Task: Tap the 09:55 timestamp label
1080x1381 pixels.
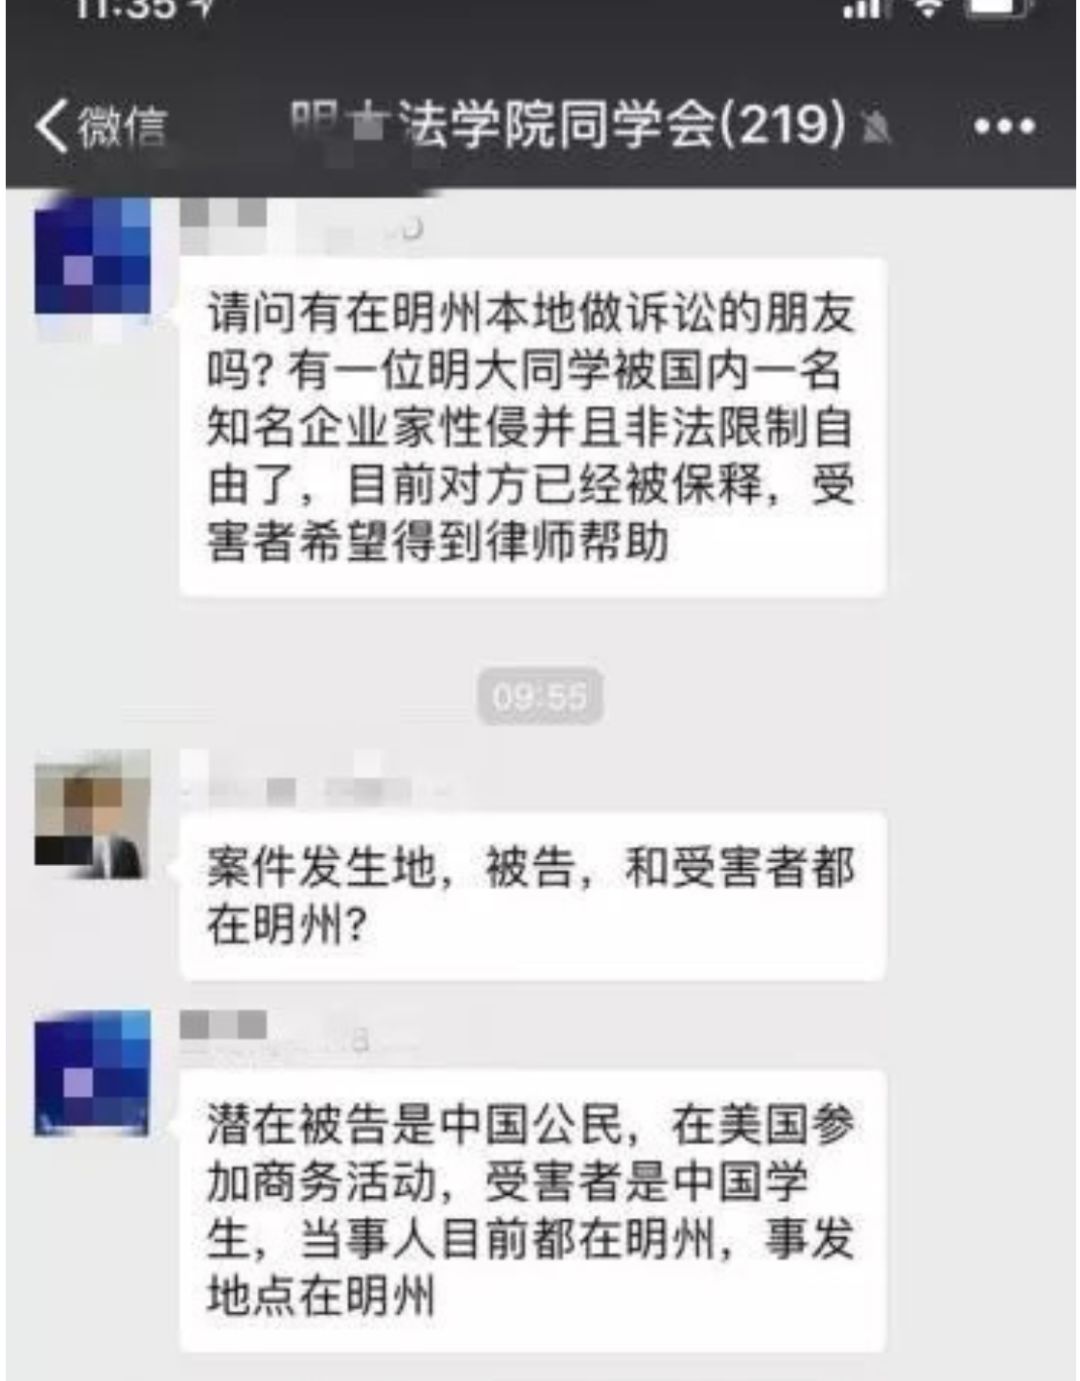Action: (x=540, y=696)
